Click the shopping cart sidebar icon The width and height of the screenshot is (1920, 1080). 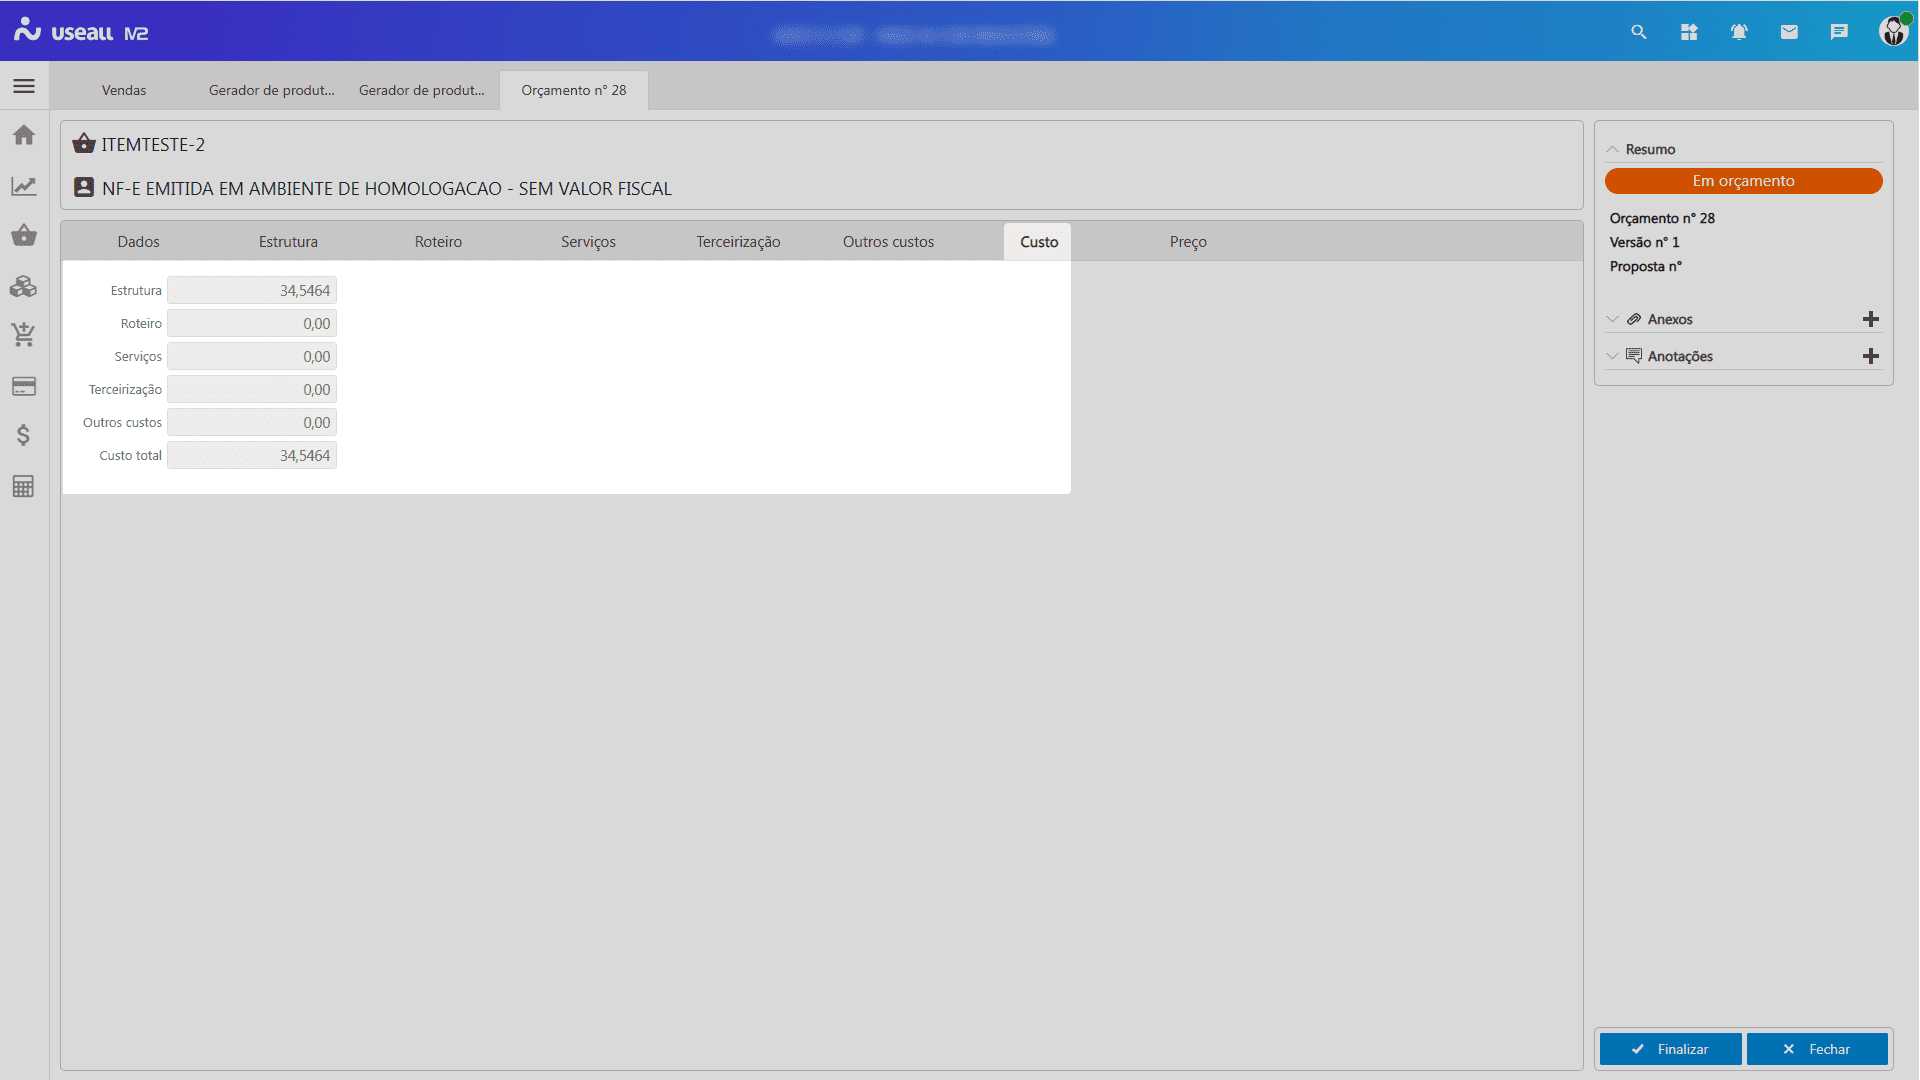[x=24, y=335]
